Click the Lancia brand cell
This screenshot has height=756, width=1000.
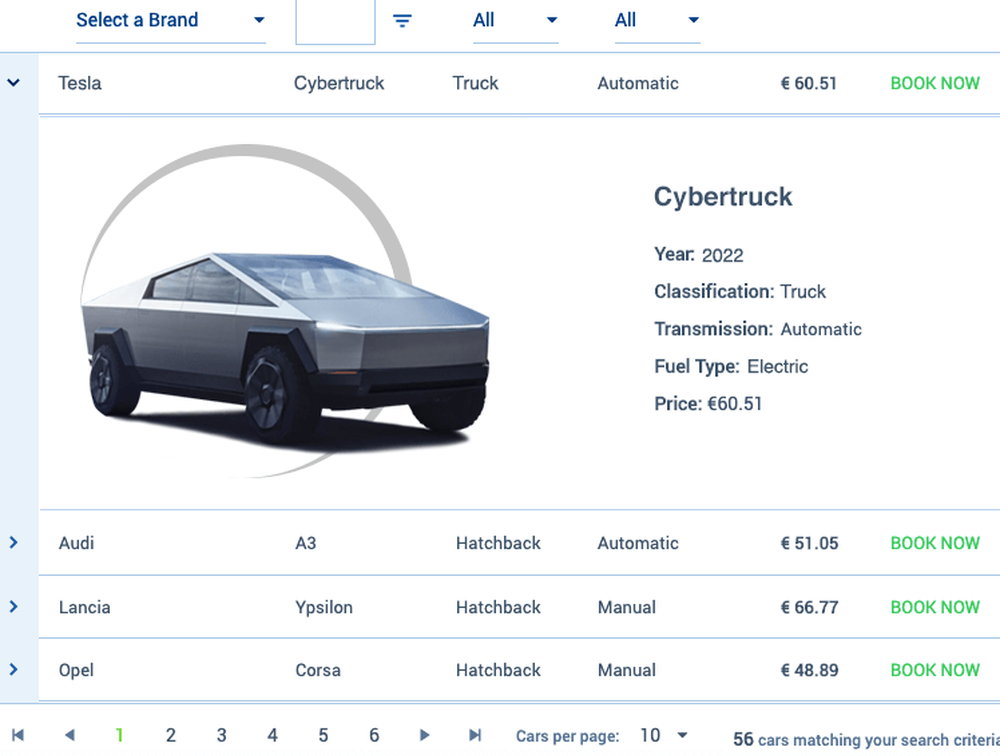coord(84,607)
